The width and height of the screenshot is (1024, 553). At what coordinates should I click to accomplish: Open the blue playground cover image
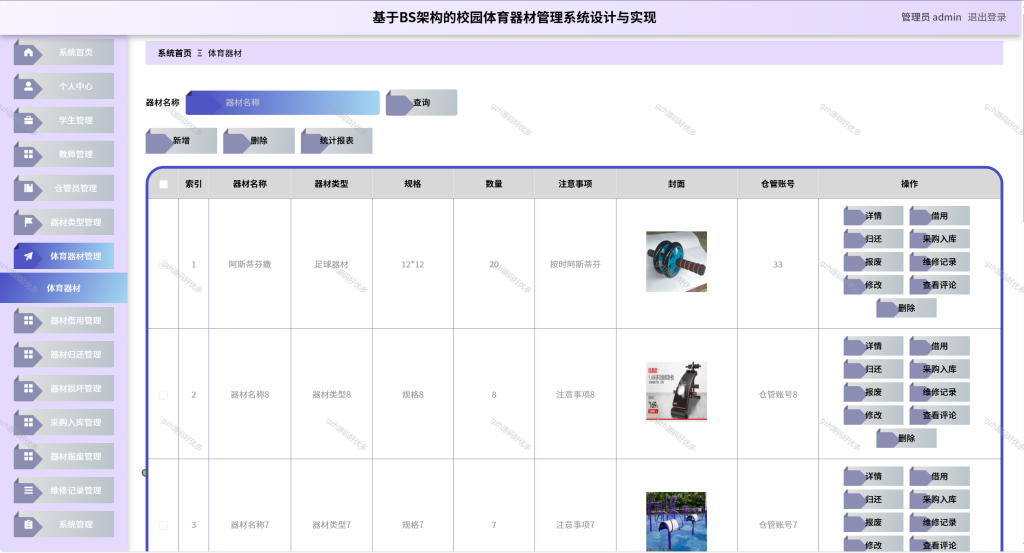click(x=676, y=522)
